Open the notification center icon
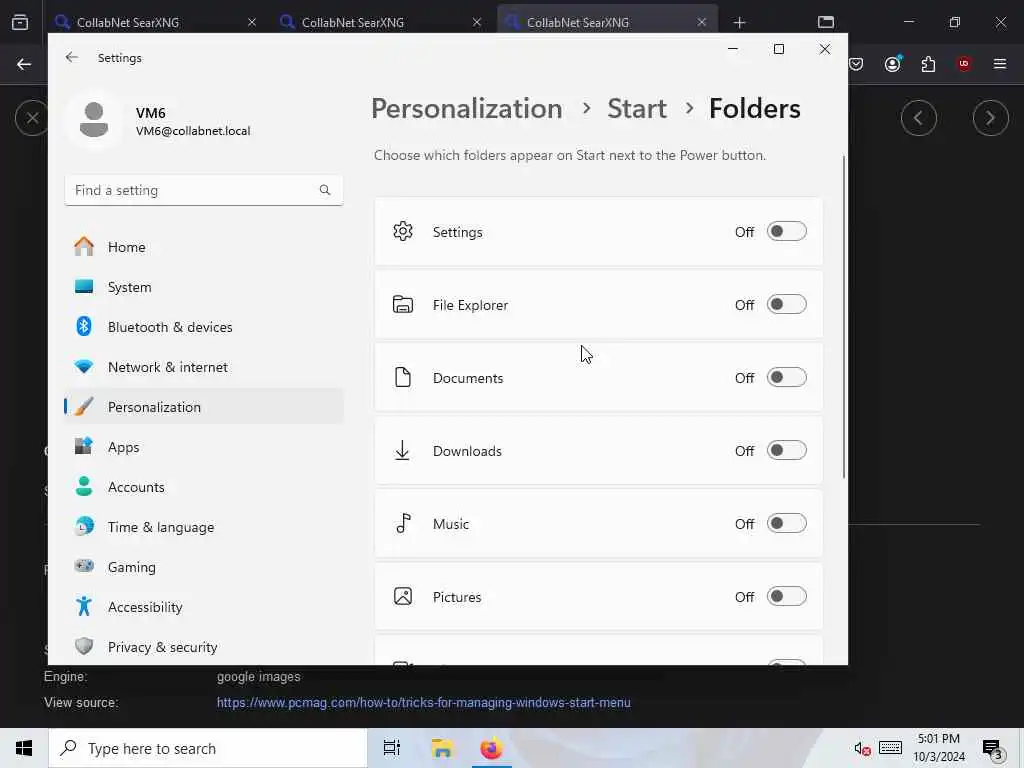 pos(992,749)
